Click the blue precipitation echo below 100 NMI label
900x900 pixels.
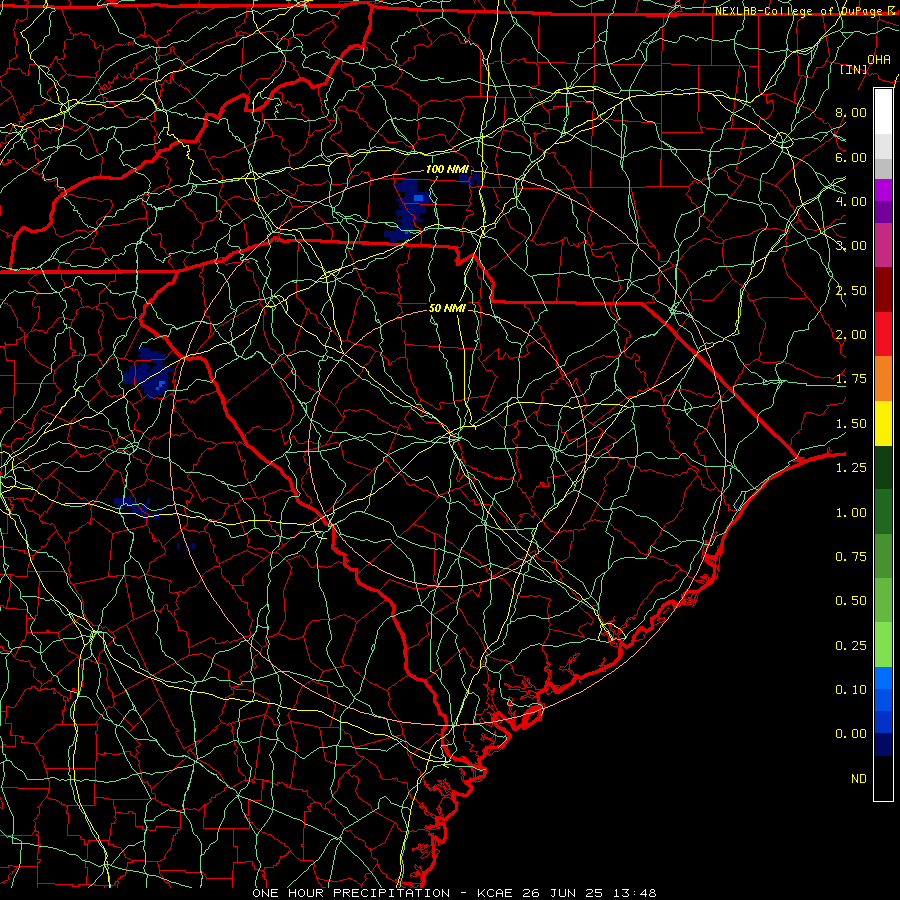tap(410, 209)
